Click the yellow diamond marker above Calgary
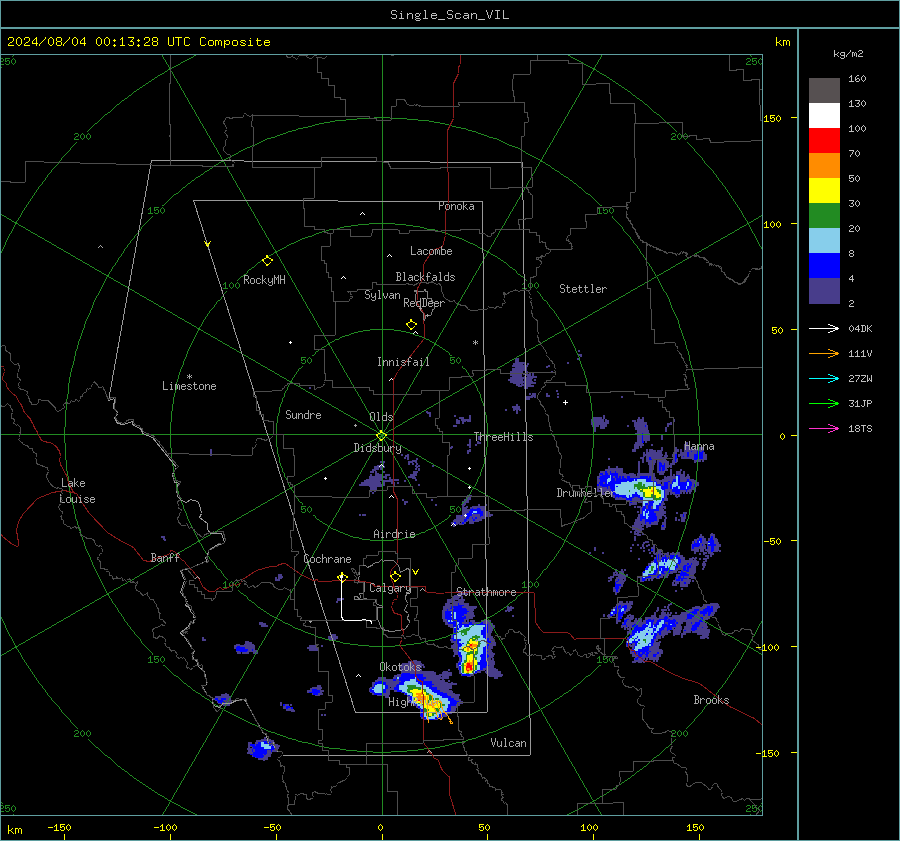 point(395,576)
